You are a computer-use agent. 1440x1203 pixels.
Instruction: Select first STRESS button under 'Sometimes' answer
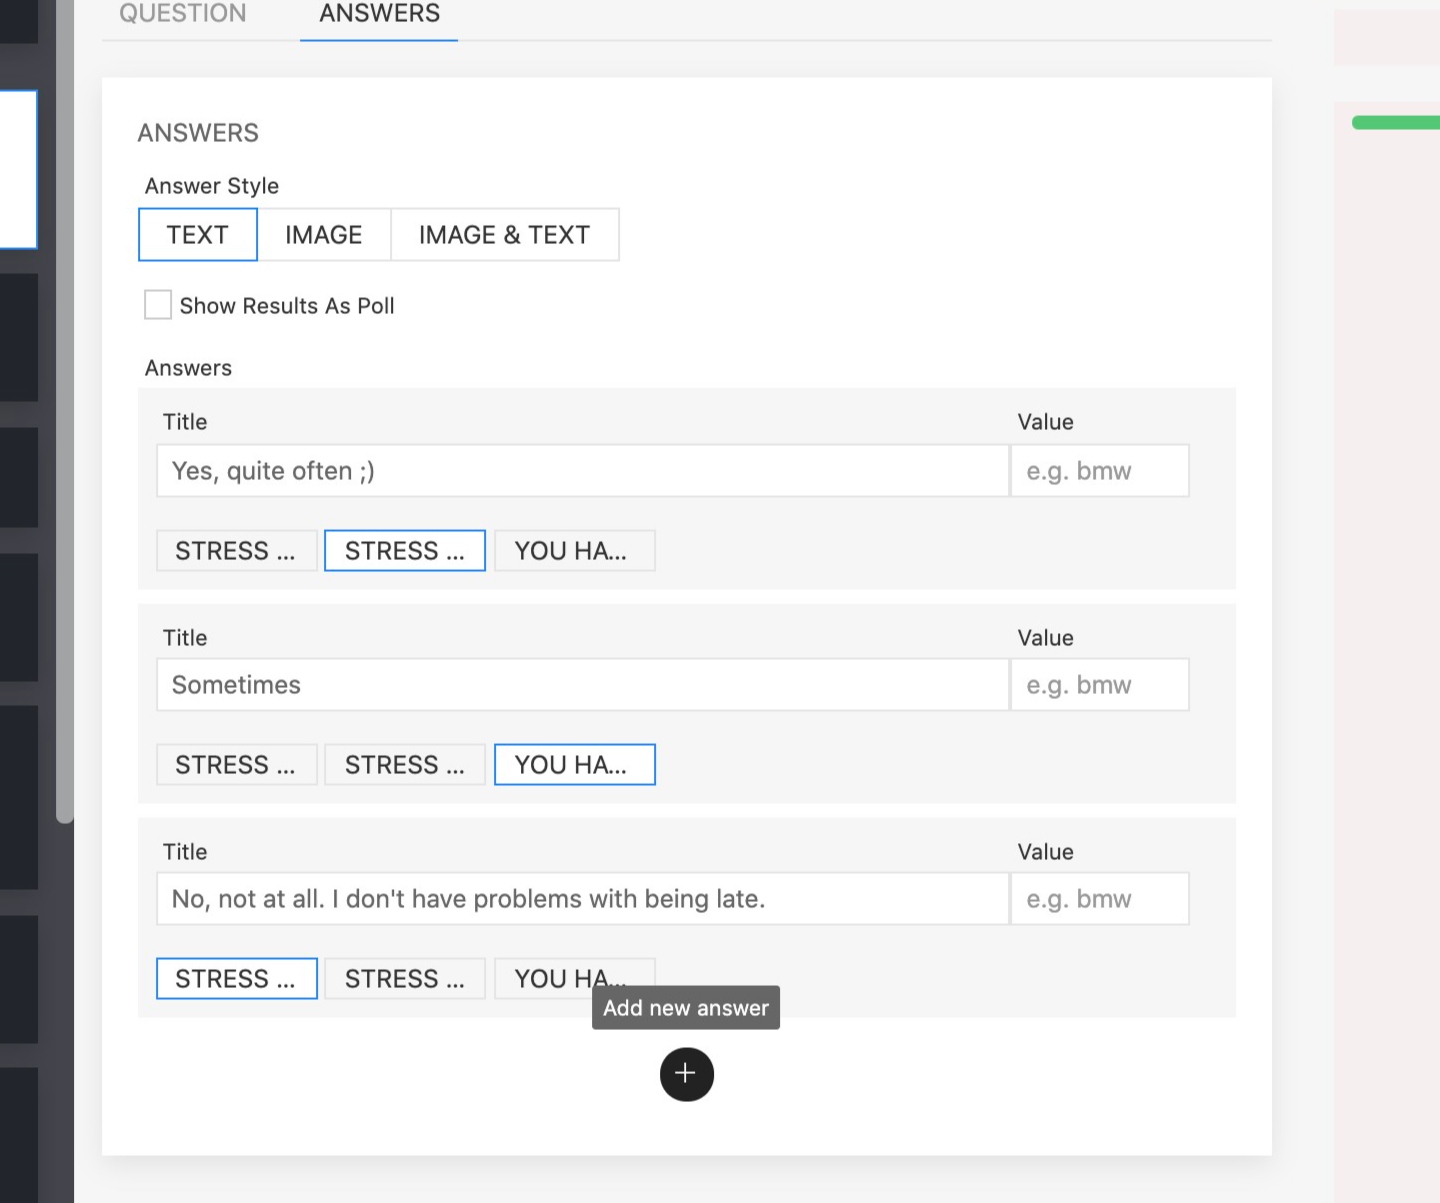236,765
